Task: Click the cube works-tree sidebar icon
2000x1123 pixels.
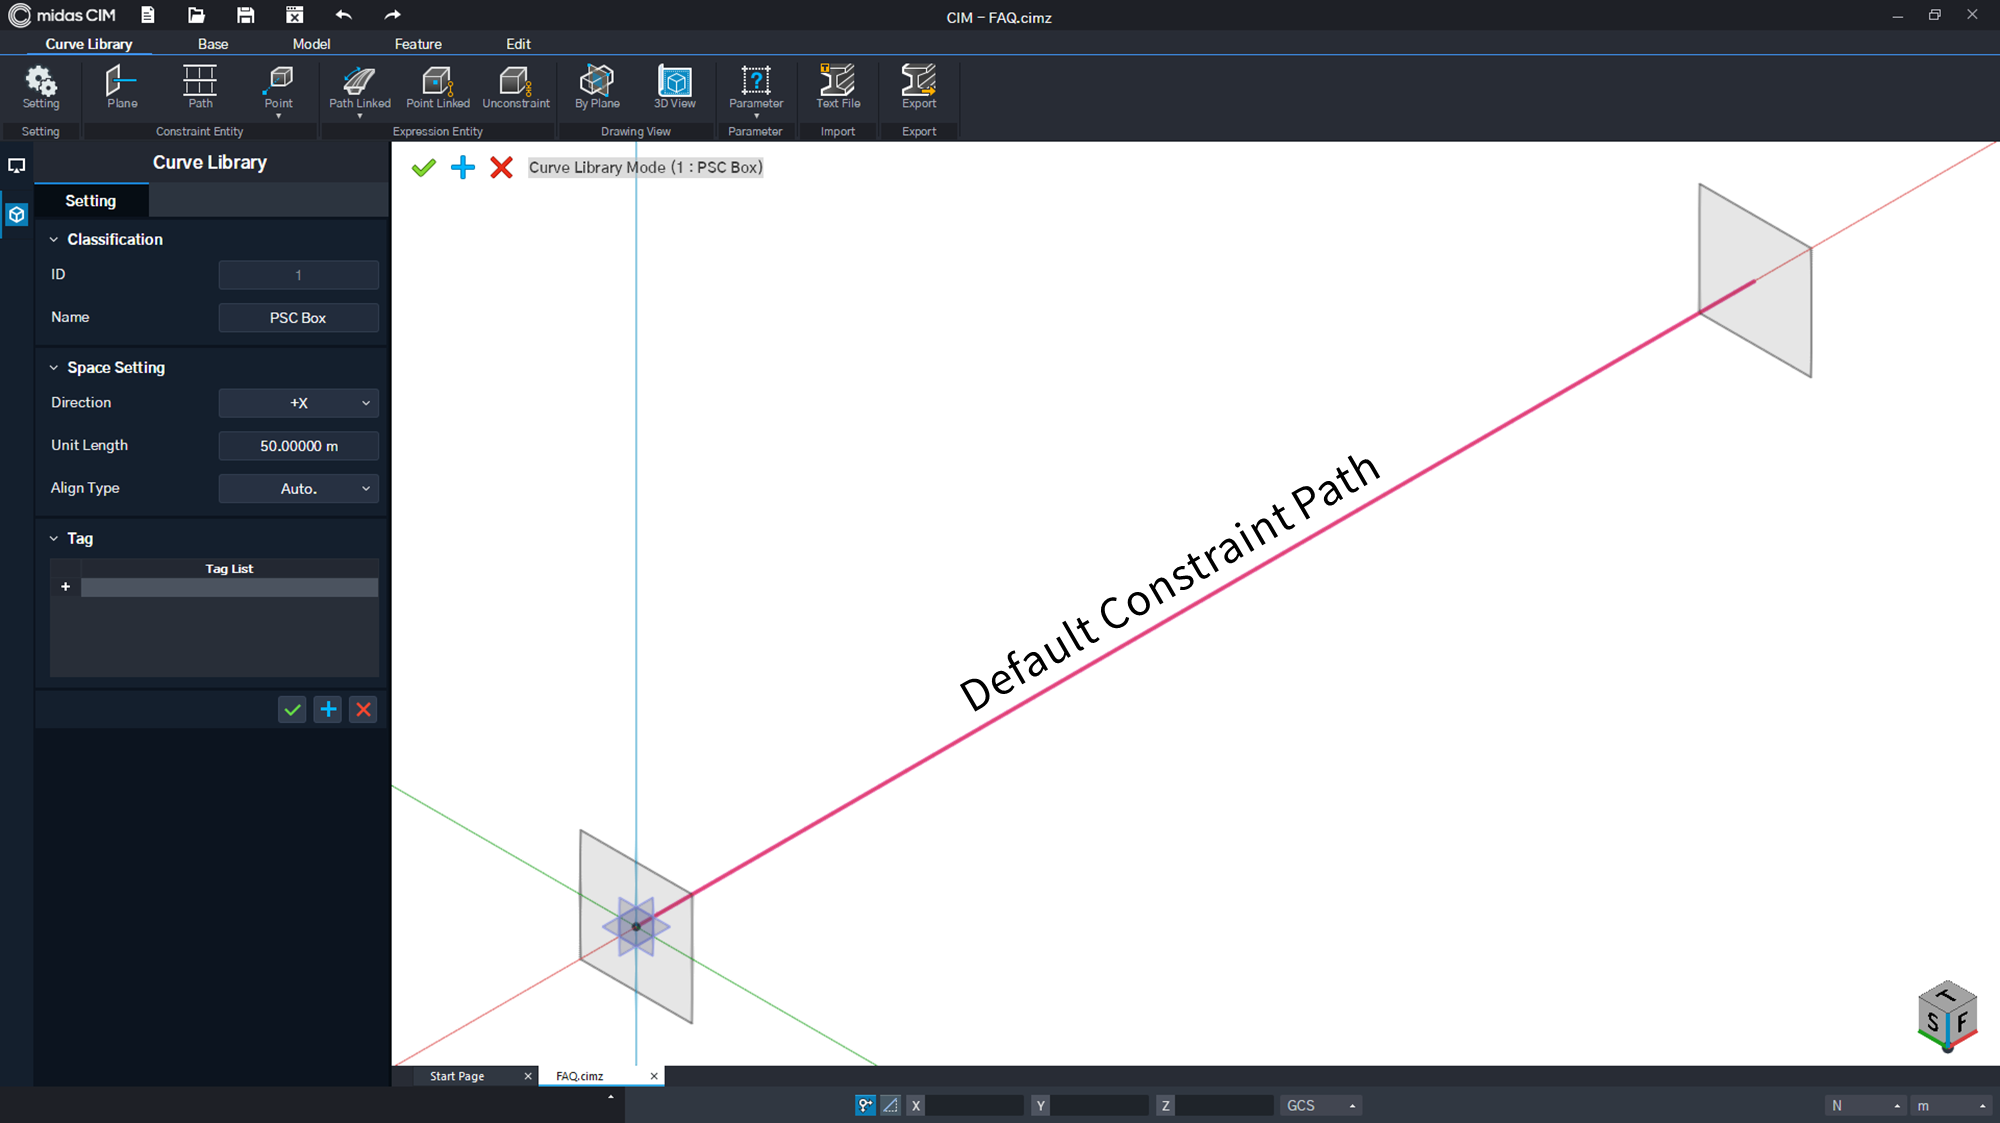Action: 17,214
